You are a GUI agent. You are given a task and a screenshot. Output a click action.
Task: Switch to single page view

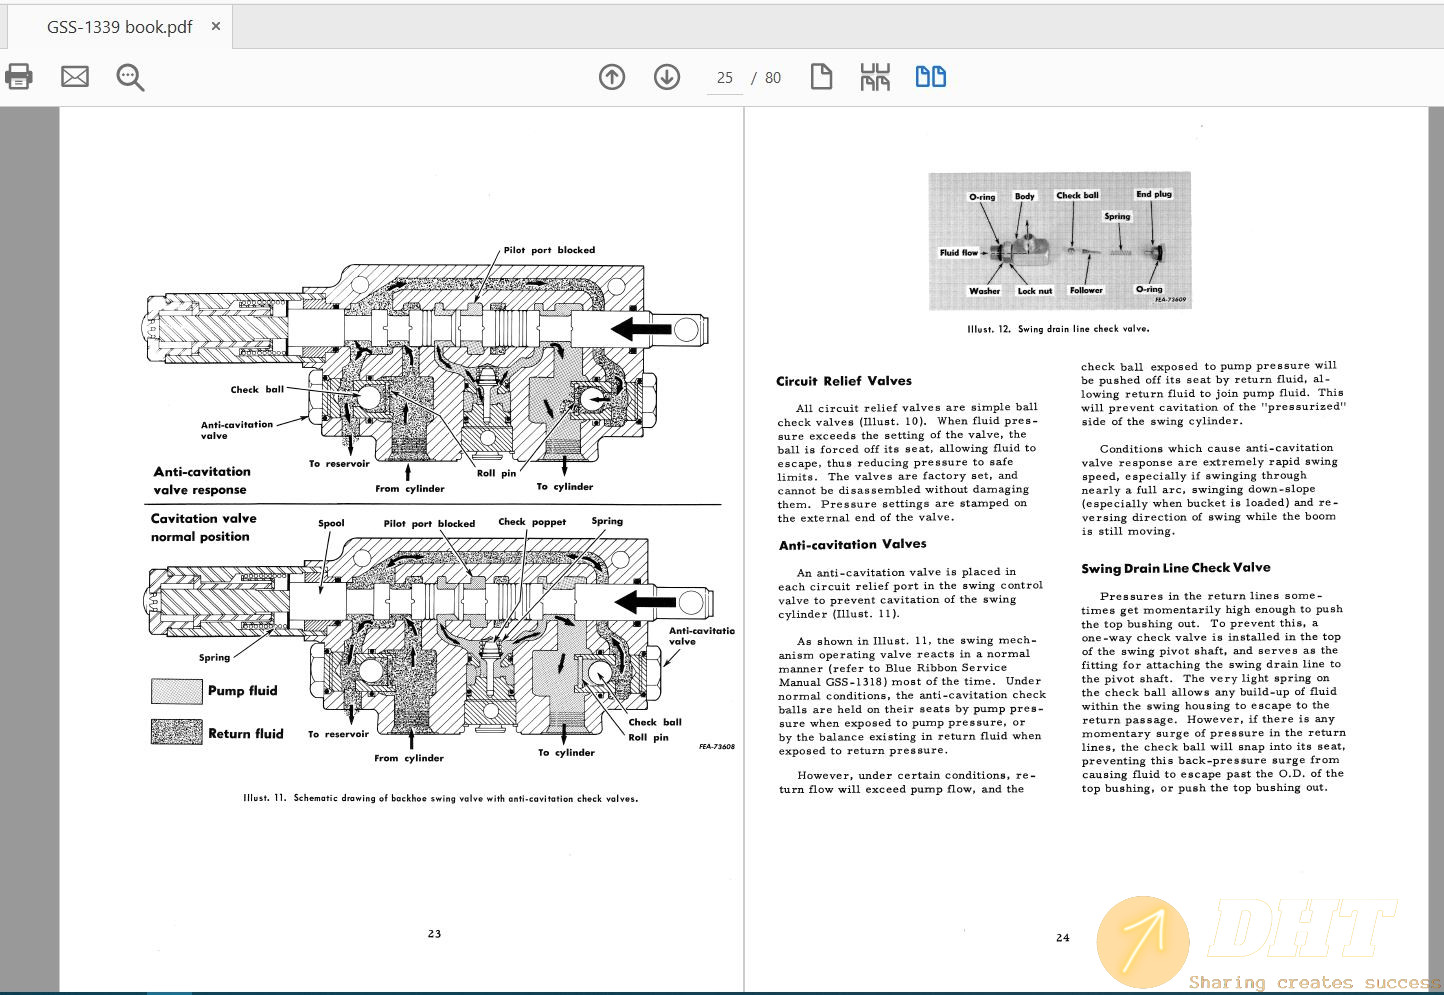[821, 77]
